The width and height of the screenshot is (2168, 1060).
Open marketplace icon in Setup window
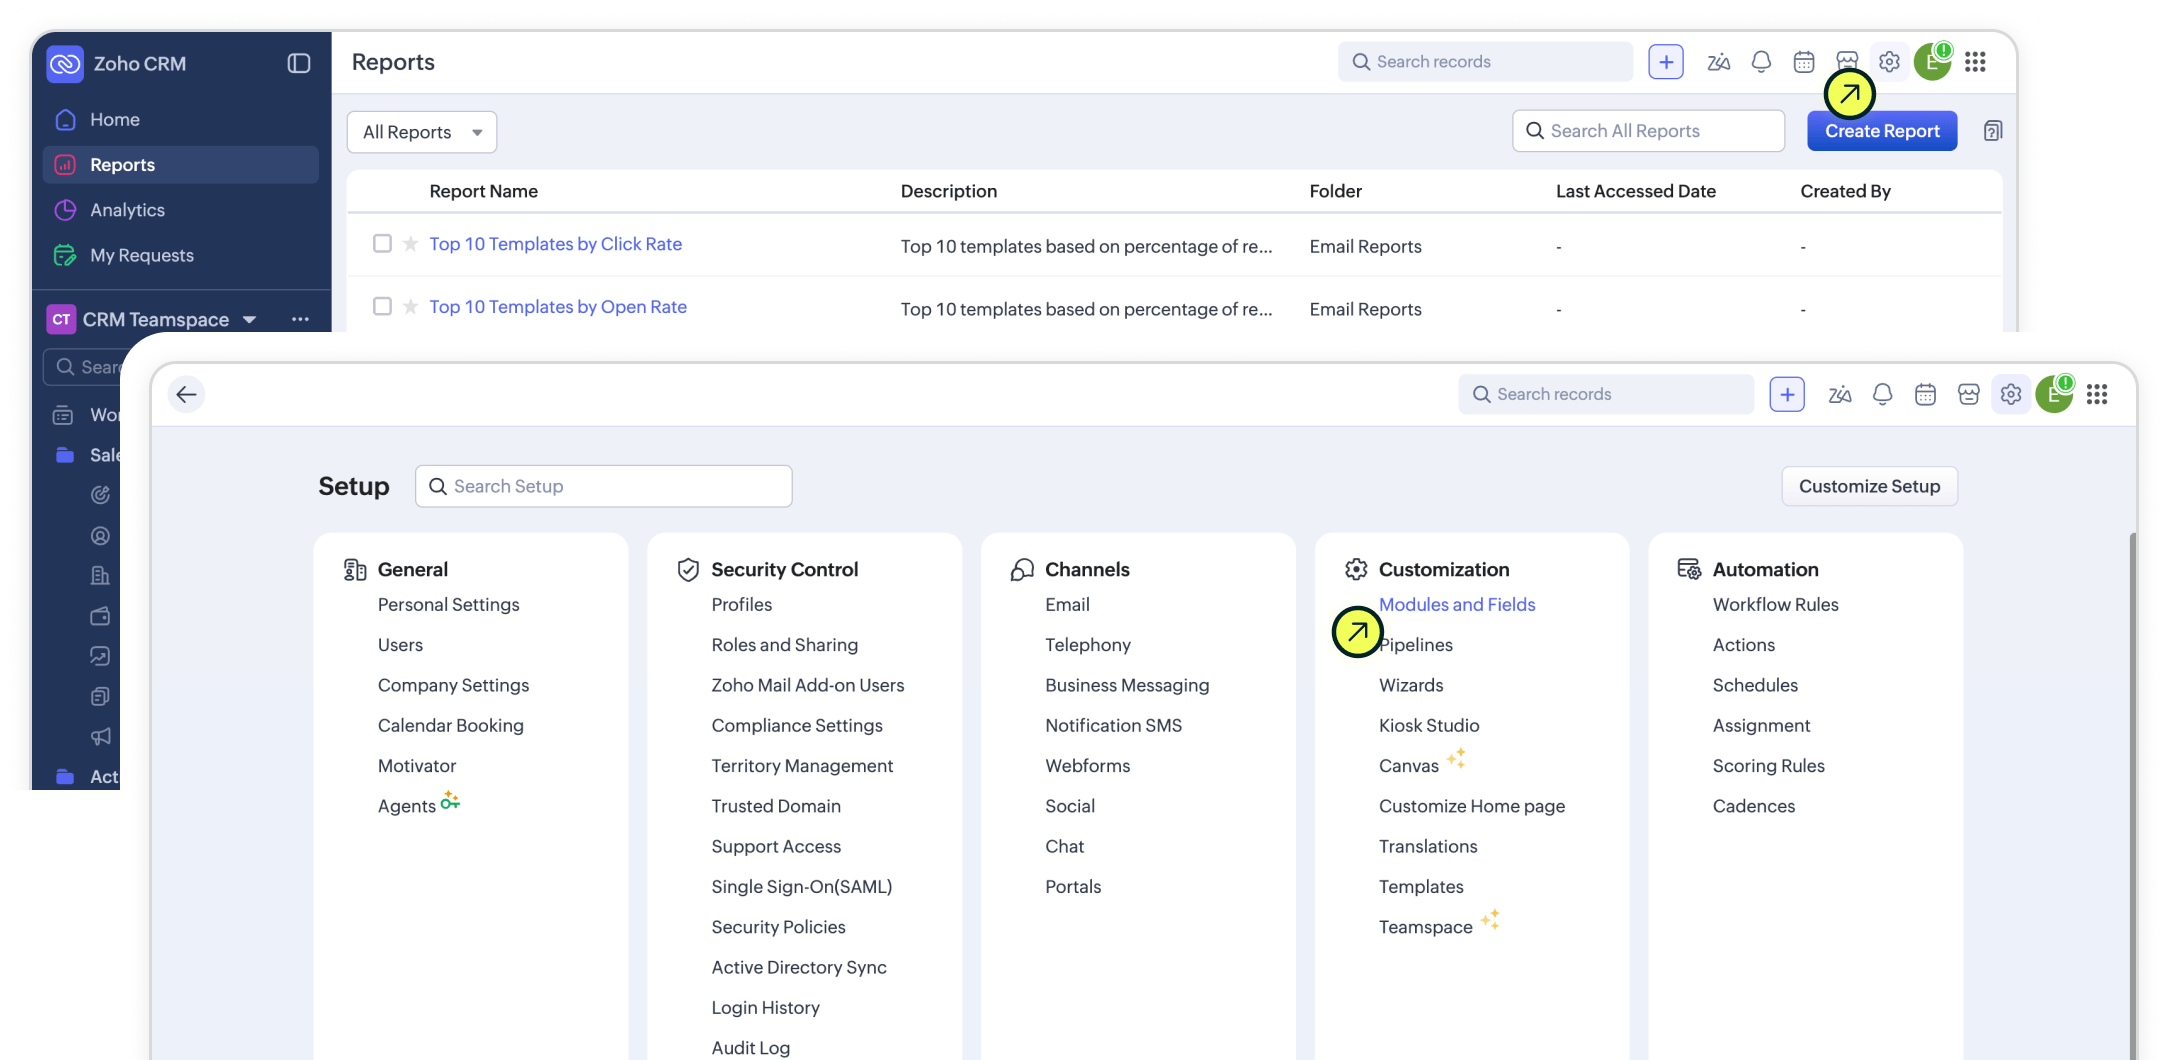coord(1969,394)
